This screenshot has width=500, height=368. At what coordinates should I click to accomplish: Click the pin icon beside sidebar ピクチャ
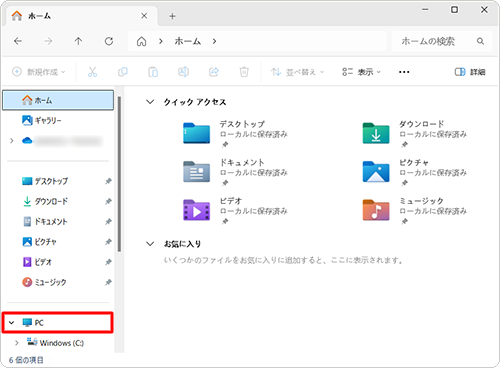[x=108, y=242]
